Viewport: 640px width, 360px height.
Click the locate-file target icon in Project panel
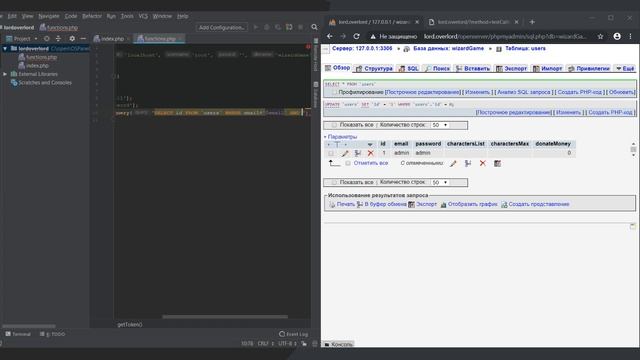(47, 38)
